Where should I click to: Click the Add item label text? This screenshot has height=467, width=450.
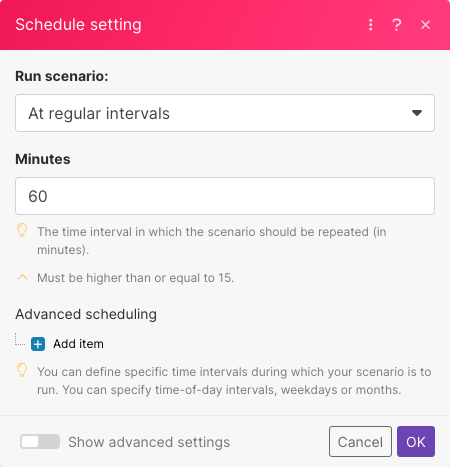coord(78,344)
